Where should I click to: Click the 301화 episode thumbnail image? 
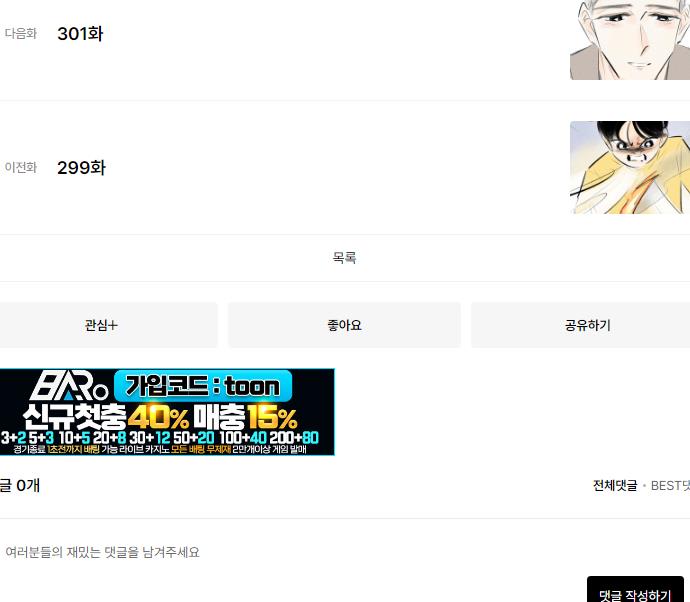pos(630,40)
